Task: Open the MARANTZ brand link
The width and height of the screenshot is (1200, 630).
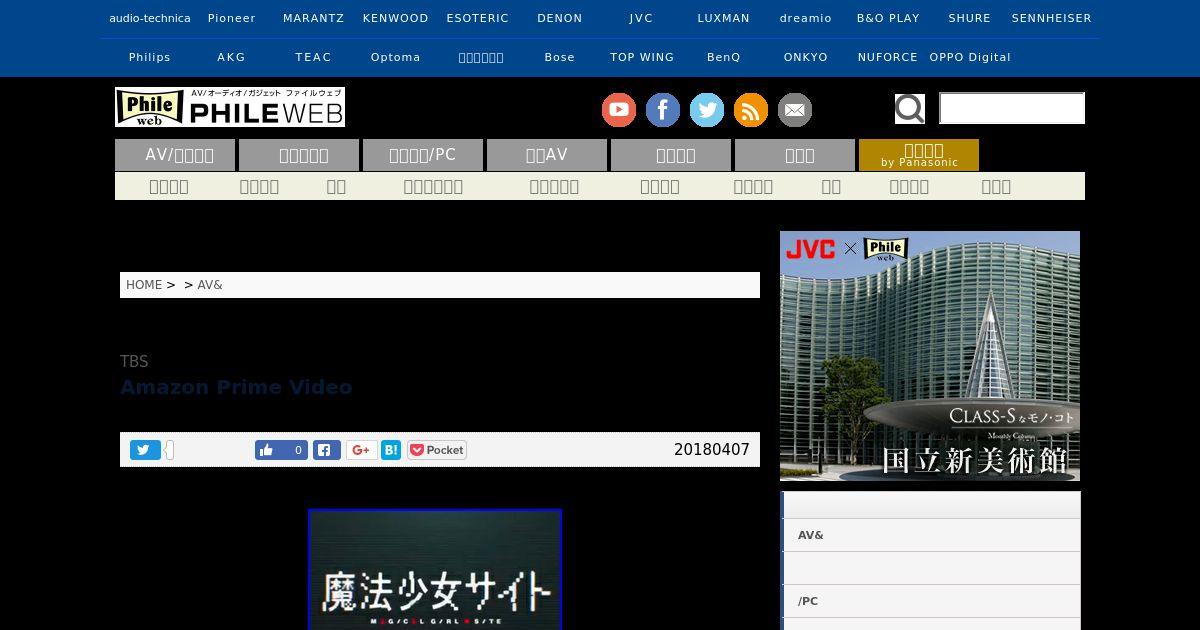Action: [313, 18]
